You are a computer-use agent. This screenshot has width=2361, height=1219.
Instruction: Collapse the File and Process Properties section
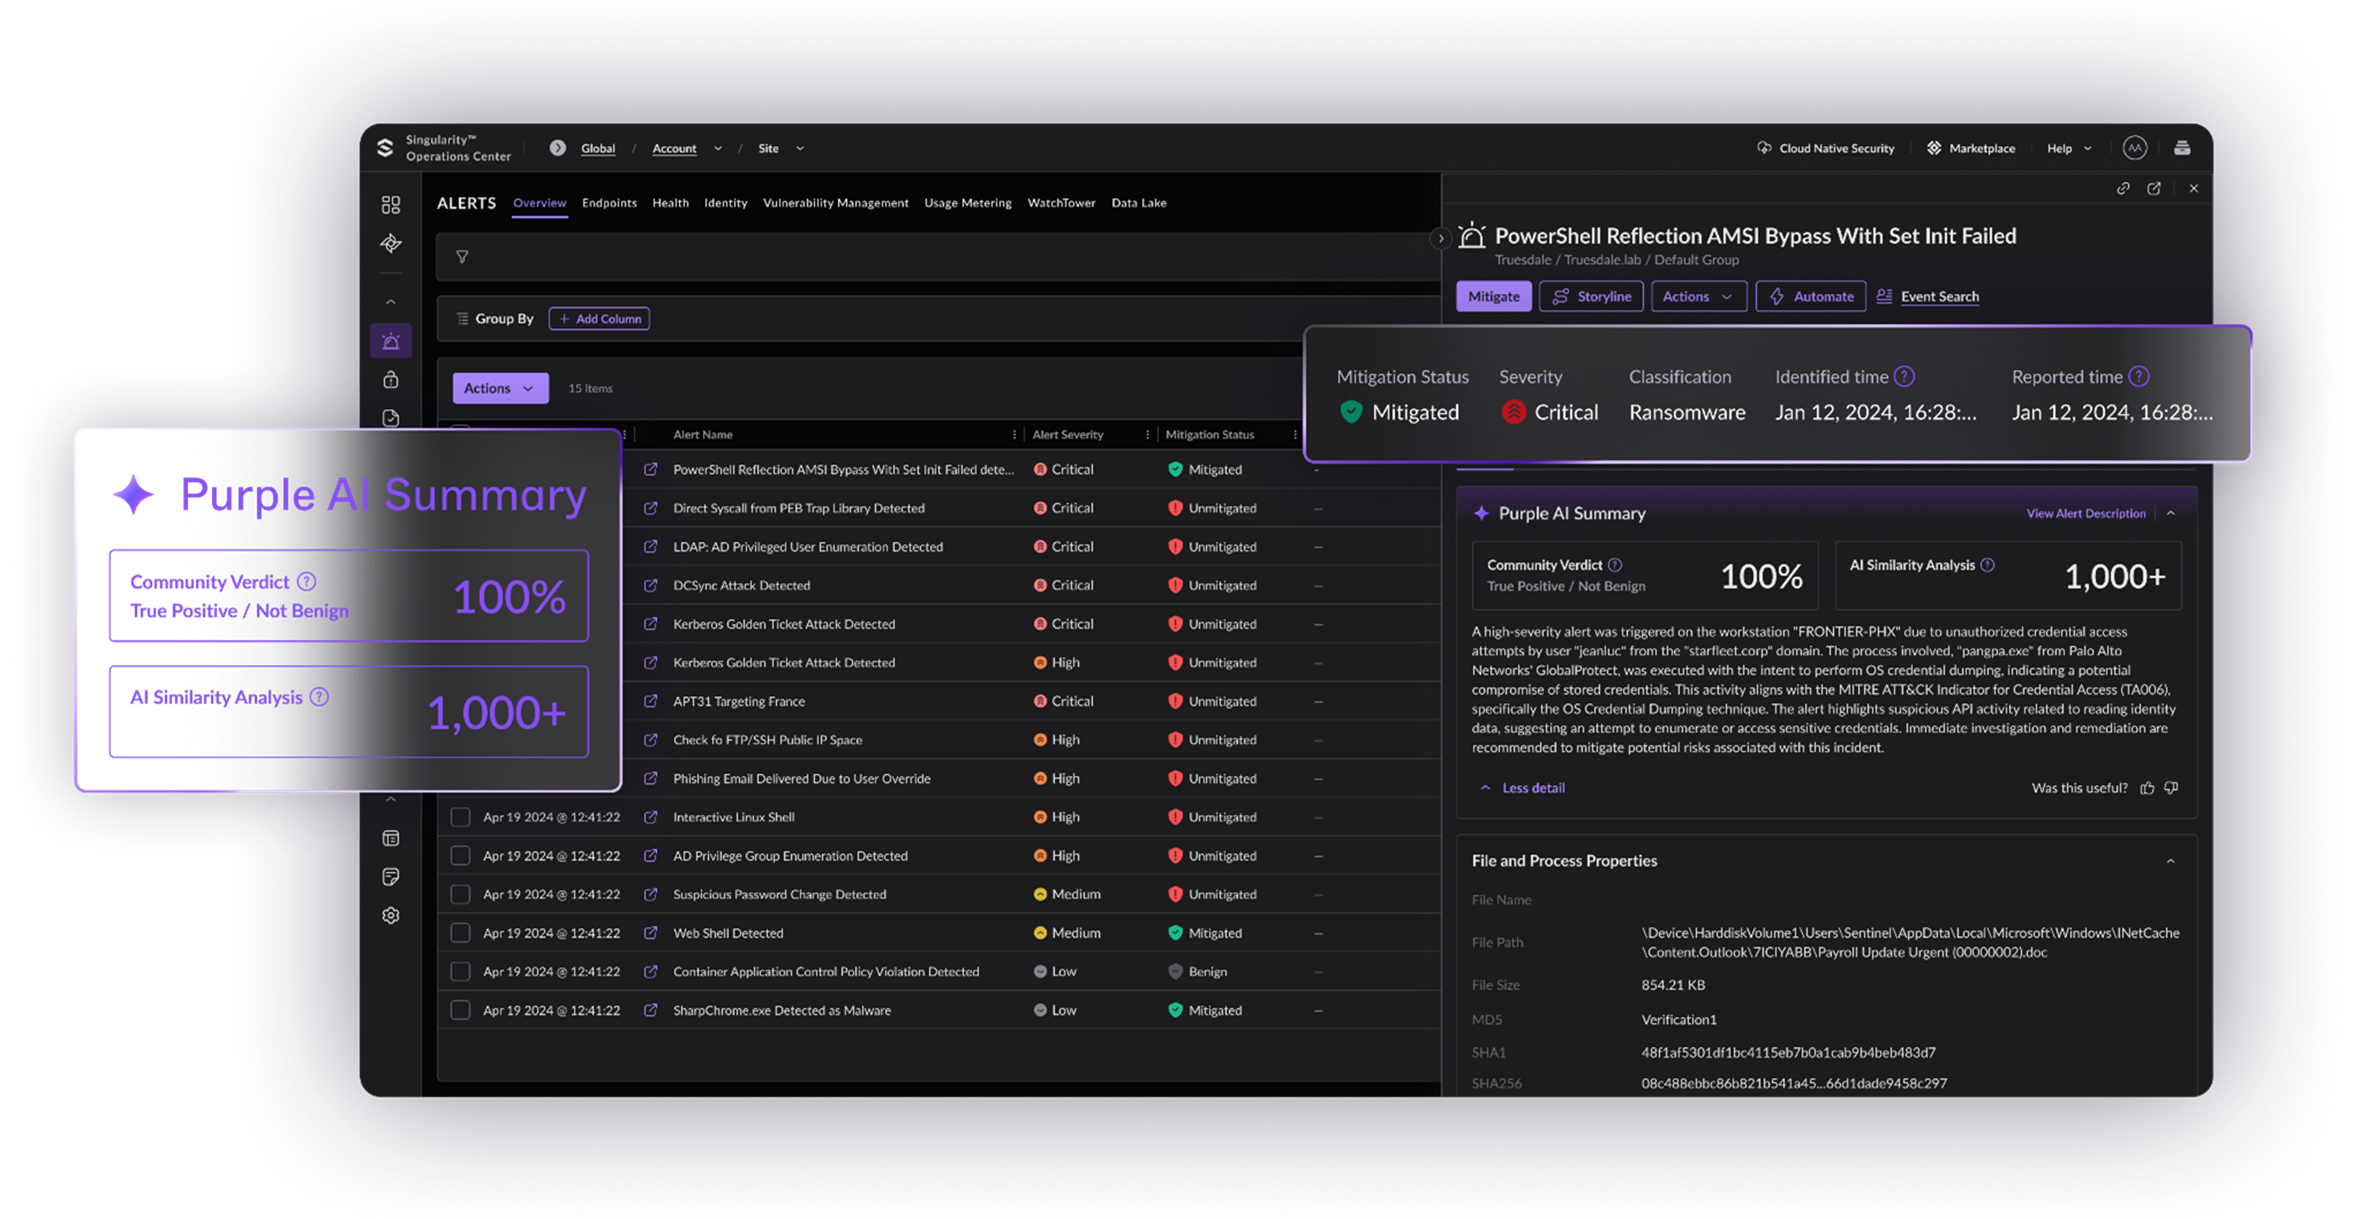point(2170,861)
